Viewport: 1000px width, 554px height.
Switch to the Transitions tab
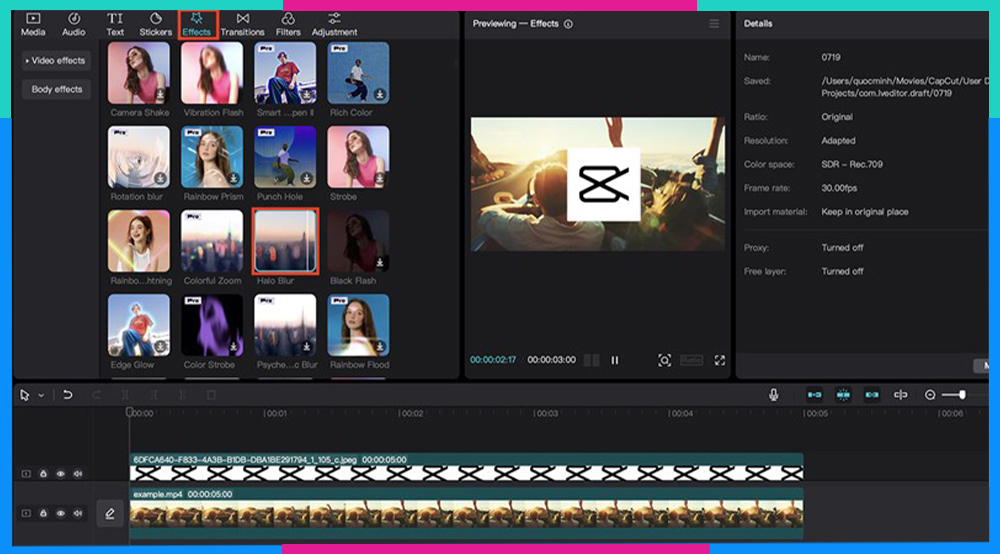click(x=242, y=24)
